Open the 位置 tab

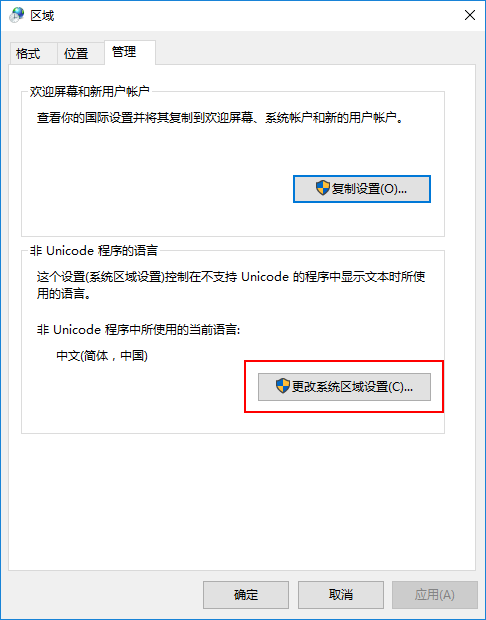(76, 53)
